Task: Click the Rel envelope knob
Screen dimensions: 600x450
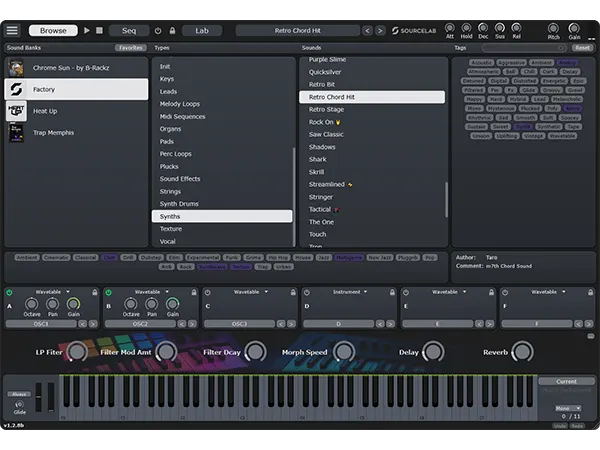Action: click(x=516, y=28)
